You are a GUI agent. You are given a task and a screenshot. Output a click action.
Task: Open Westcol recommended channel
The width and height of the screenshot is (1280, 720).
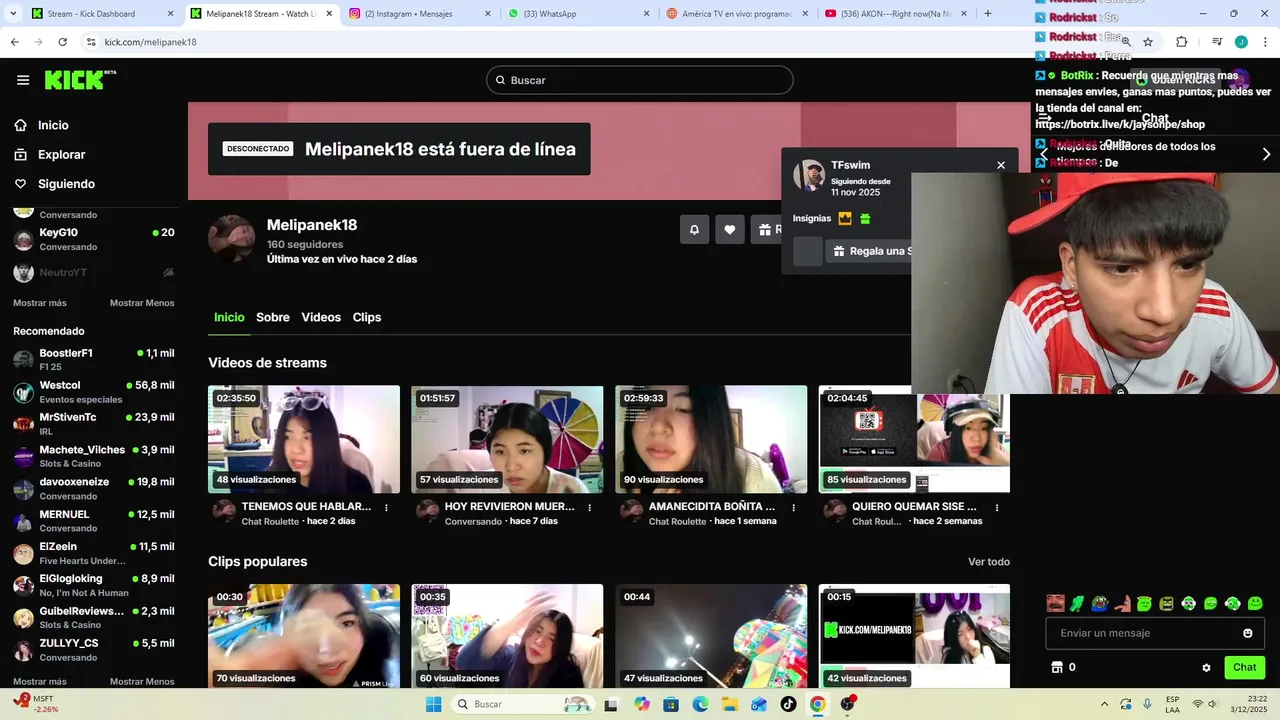pyautogui.click(x=94, y=392)
